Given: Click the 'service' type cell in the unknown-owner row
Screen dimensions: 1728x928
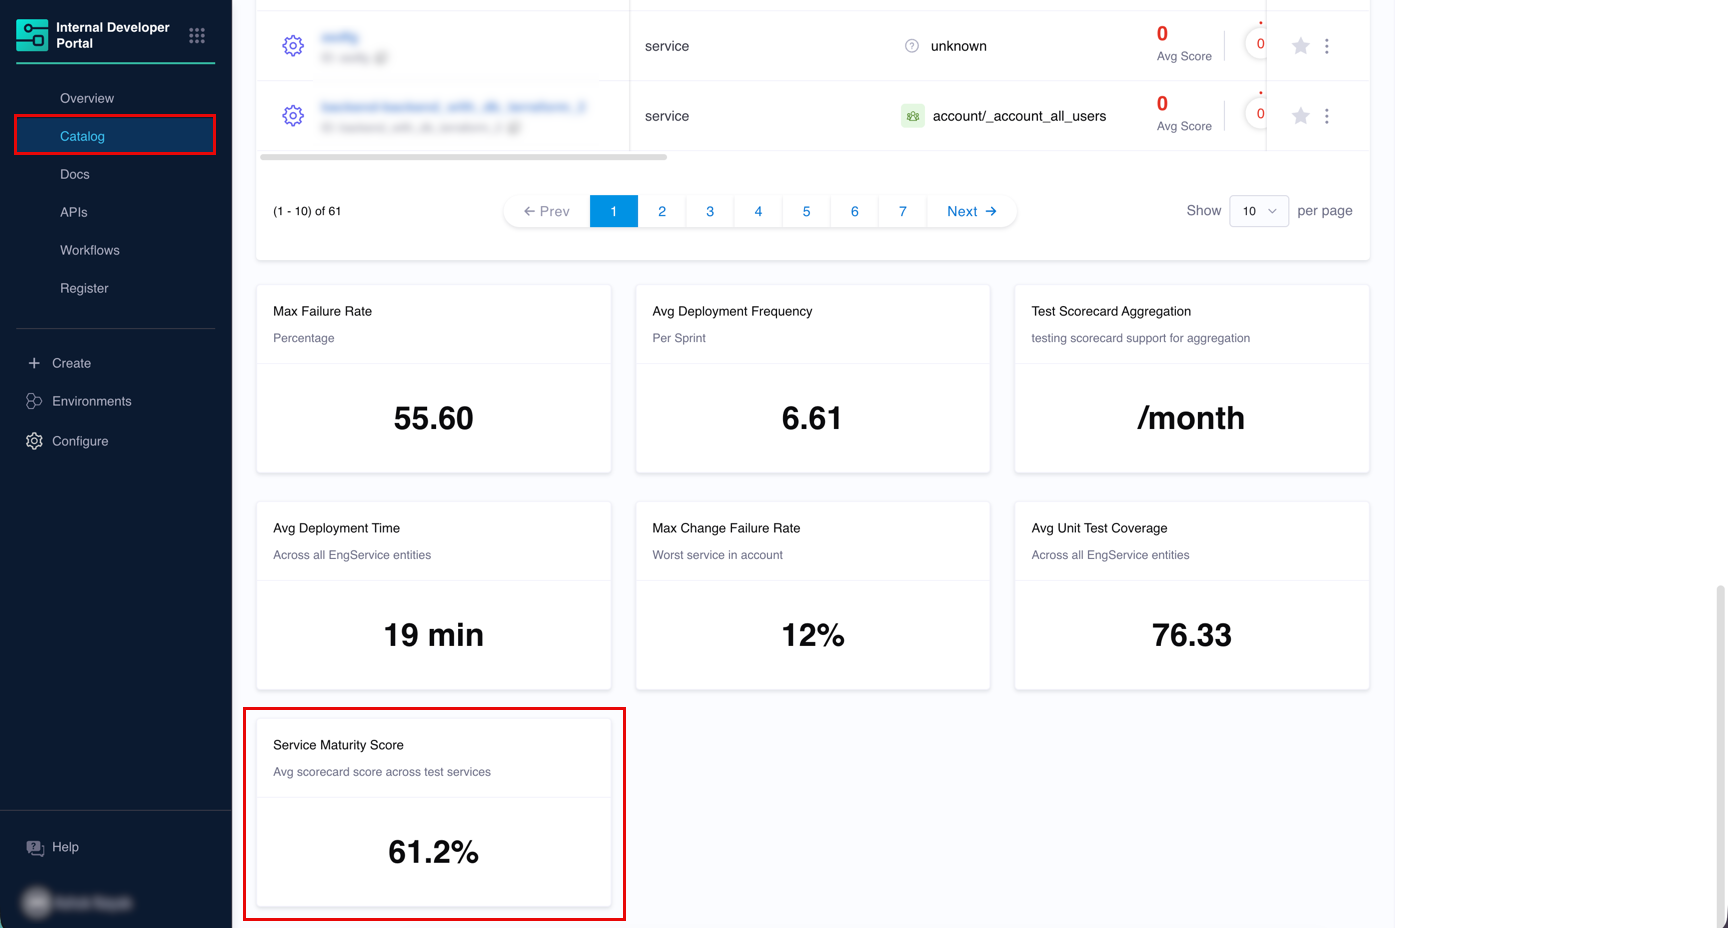Looking at the screenshot, I should click(x=667, y=46).
